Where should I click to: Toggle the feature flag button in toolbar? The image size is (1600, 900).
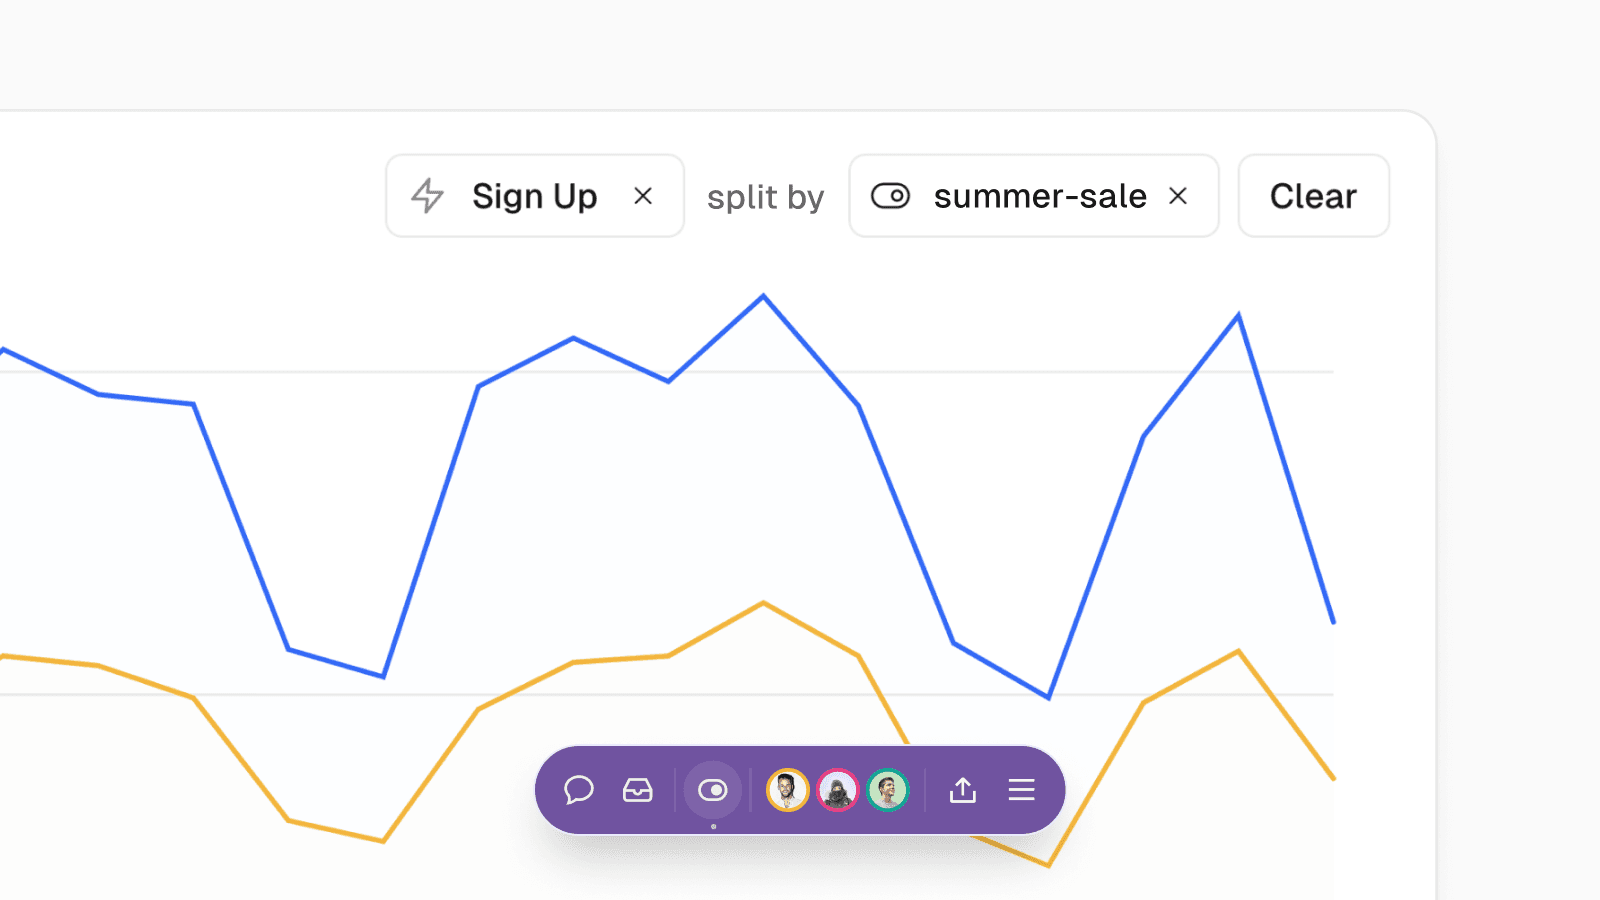pos(713,790)
